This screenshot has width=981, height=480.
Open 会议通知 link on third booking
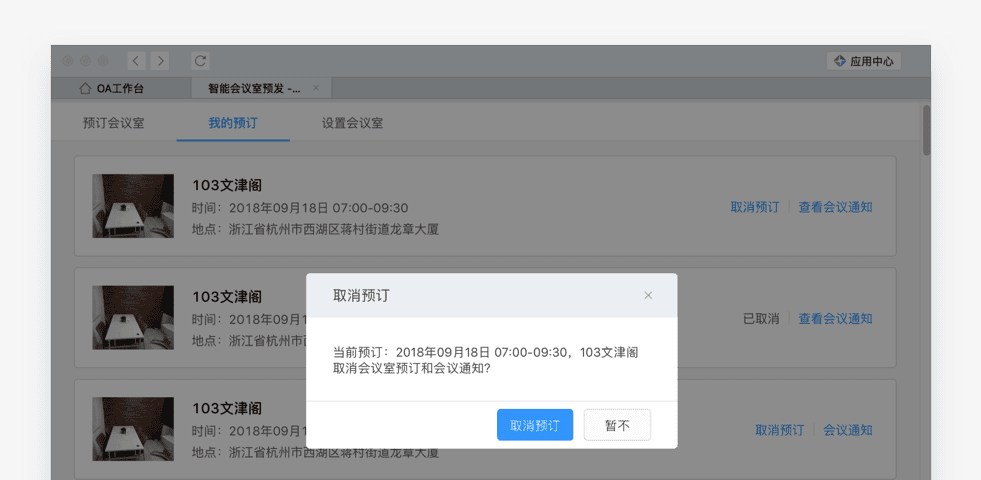[848, 430]
